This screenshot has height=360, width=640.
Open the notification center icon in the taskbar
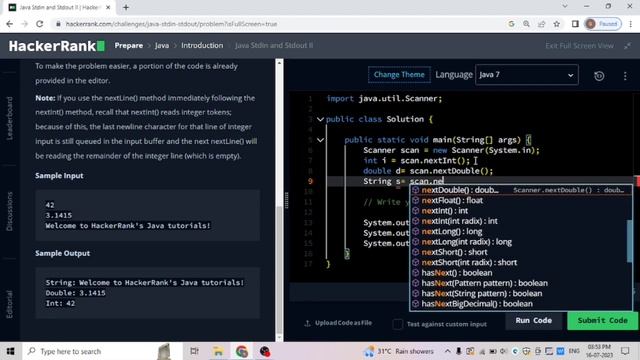625,351
